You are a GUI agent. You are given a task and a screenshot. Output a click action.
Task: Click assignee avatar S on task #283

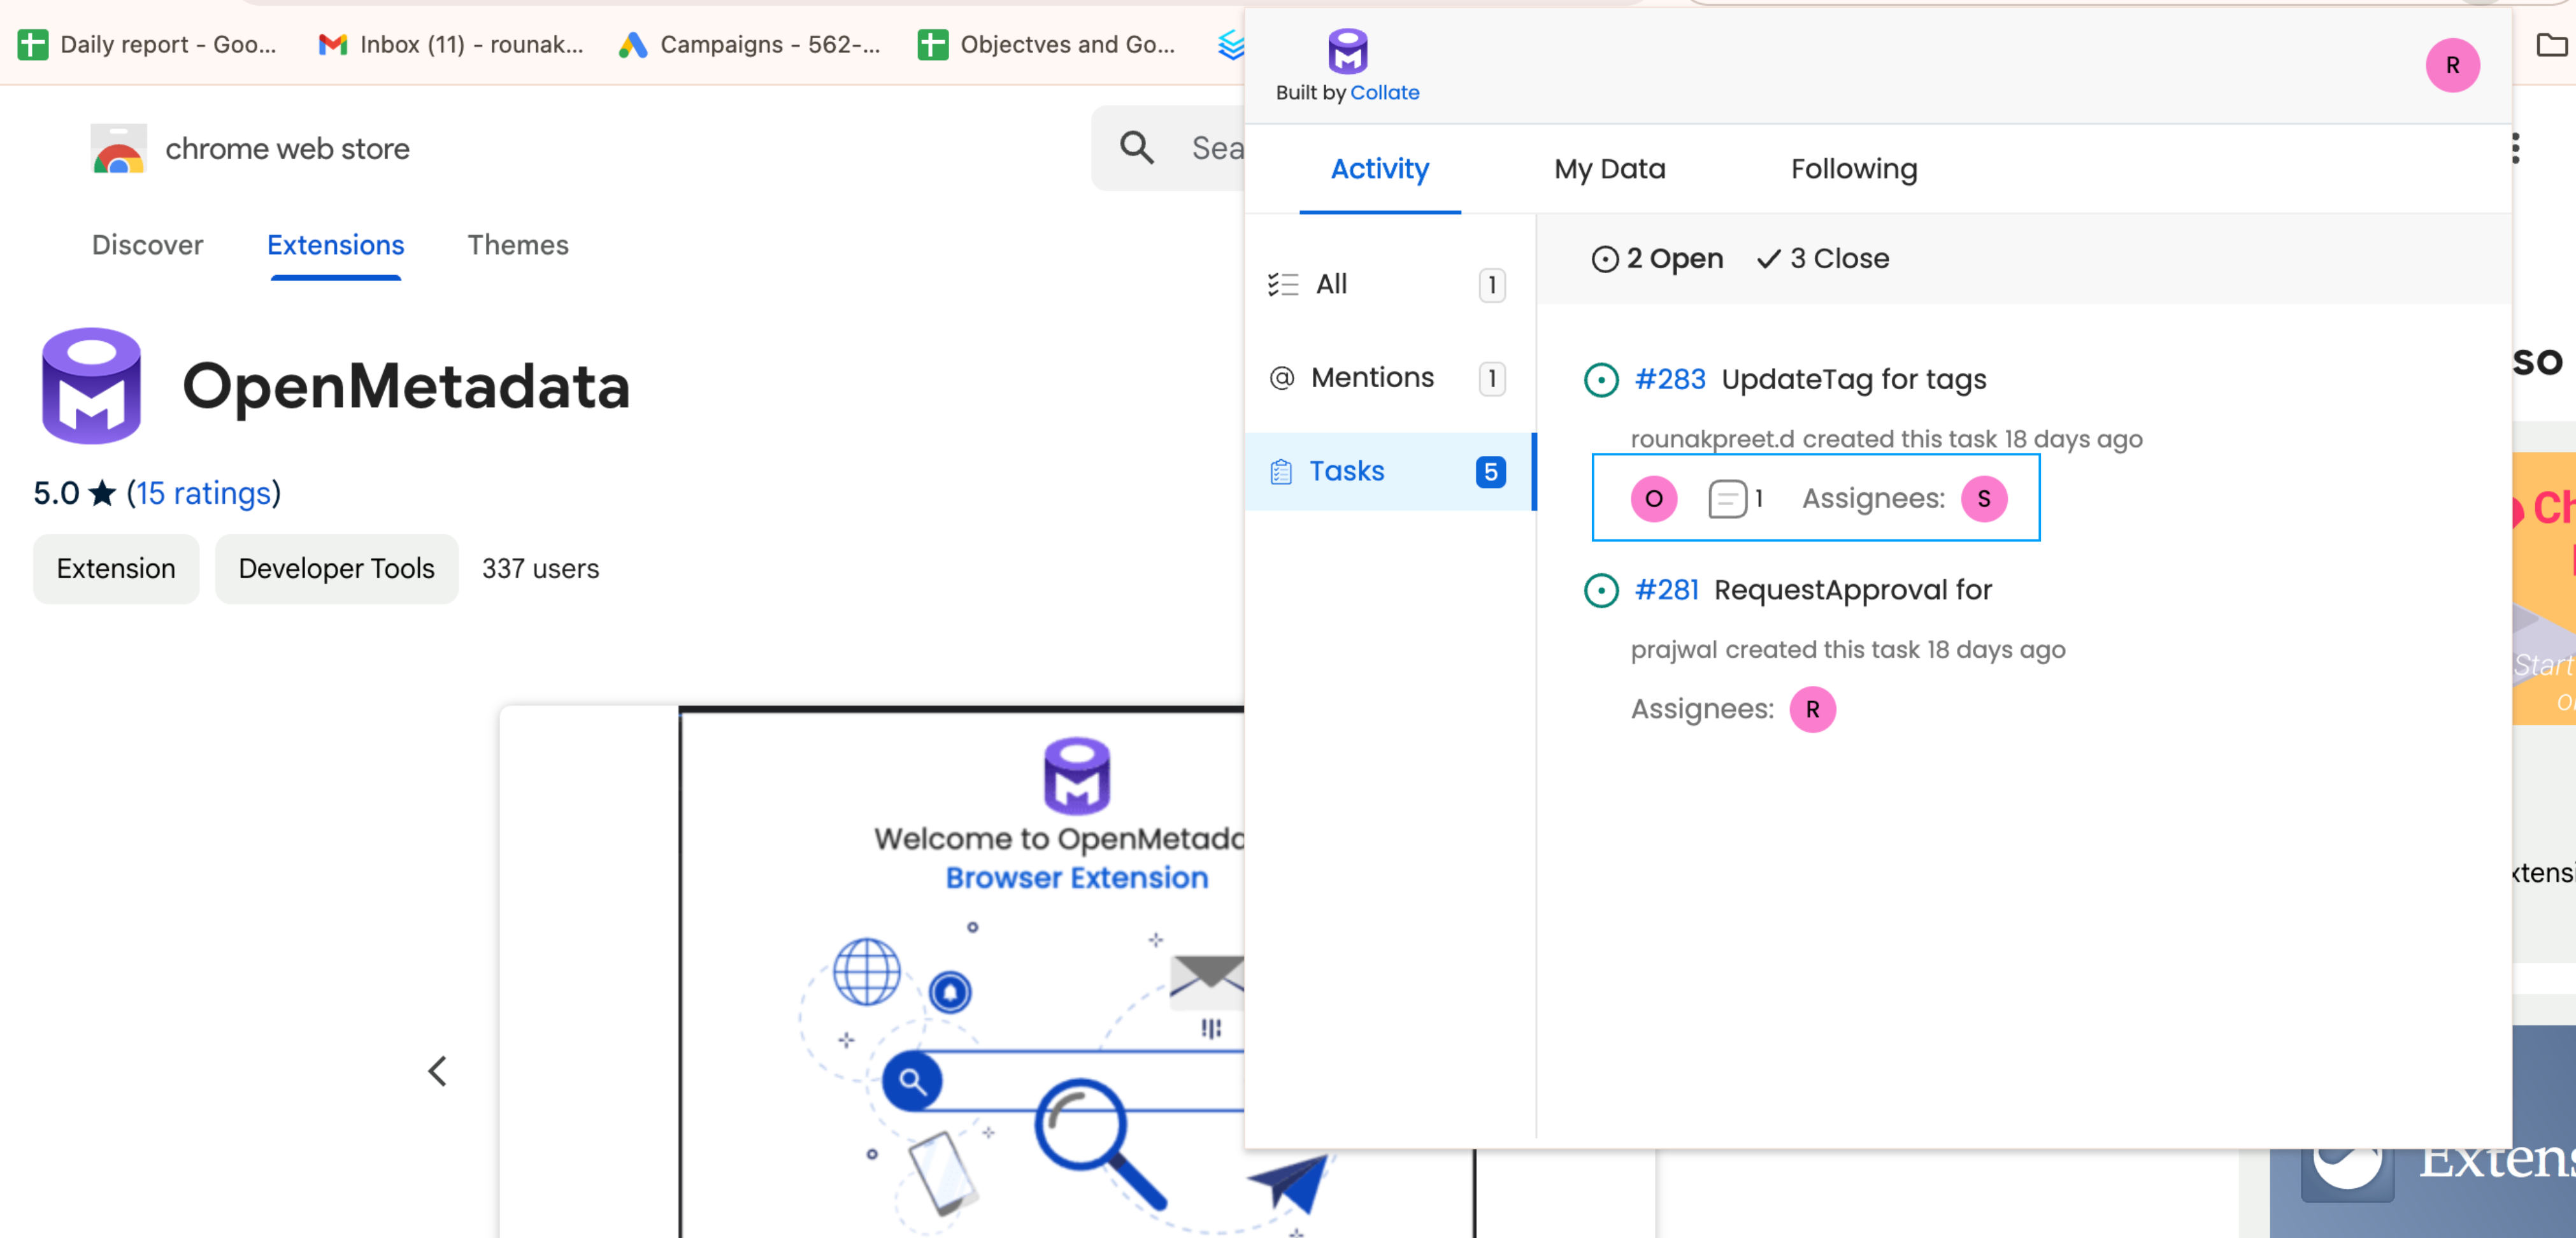pyautogui.click(x=1984, y=498)
